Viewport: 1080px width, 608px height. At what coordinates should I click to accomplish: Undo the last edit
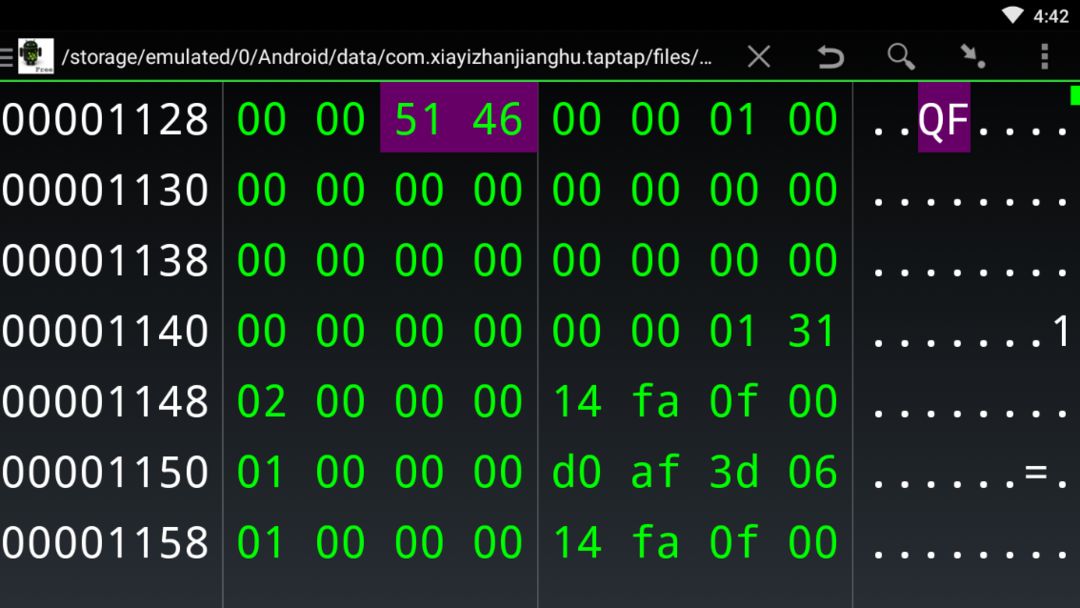[830, 56]
